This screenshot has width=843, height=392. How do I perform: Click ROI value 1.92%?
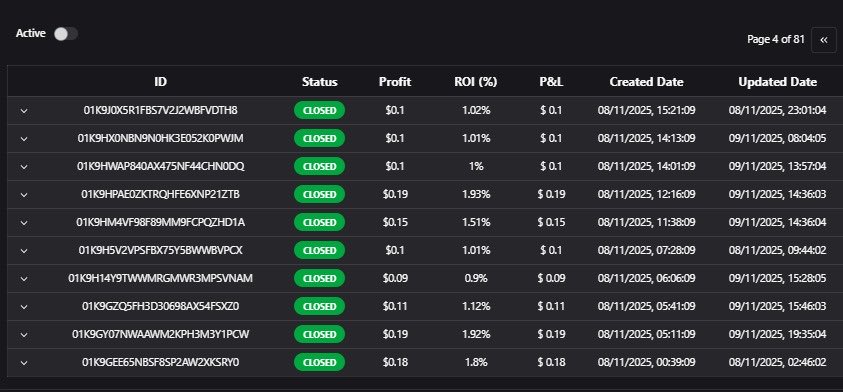point(476,334)
